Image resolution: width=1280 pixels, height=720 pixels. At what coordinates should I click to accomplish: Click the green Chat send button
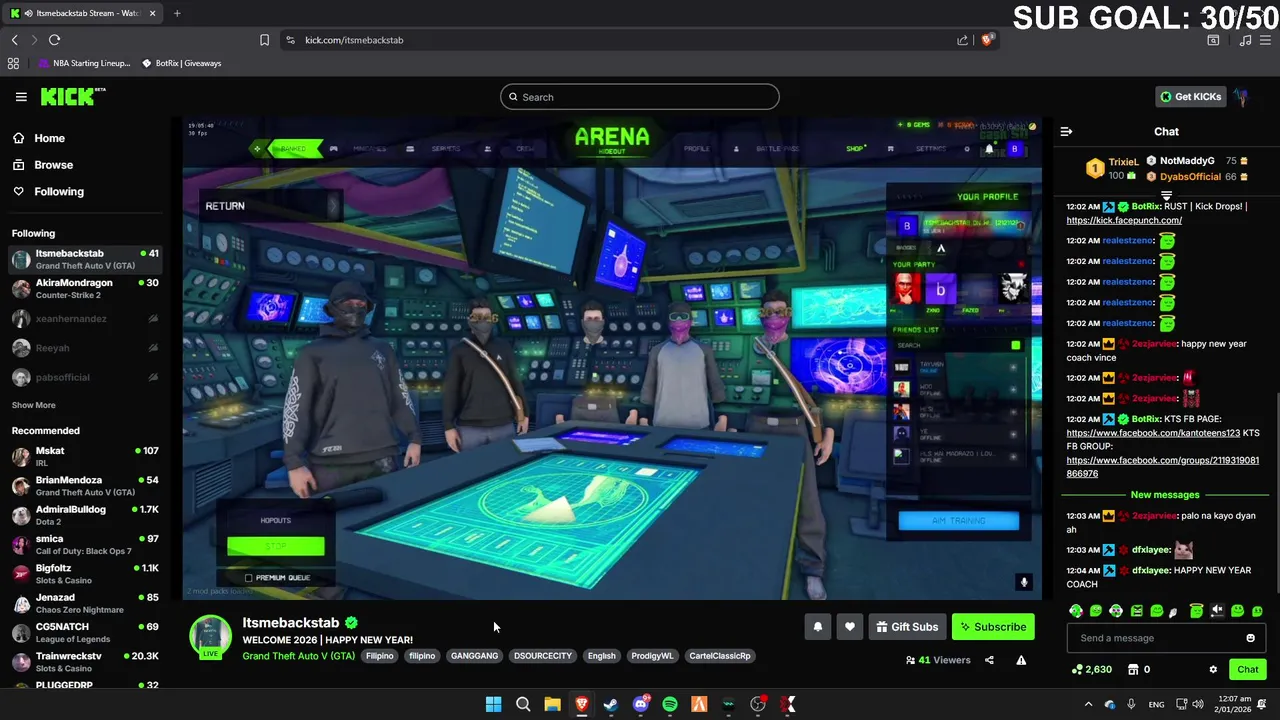tap(1247, 669)
